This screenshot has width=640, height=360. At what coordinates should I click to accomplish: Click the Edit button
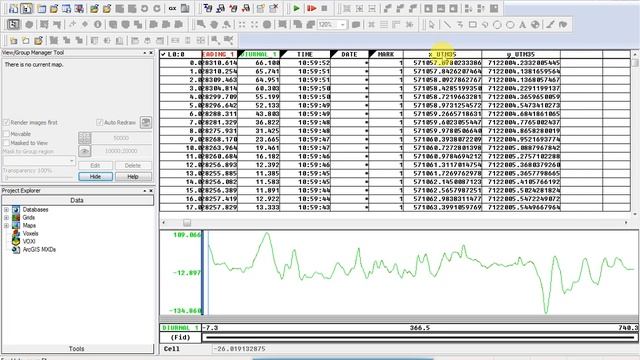[95, 165]
